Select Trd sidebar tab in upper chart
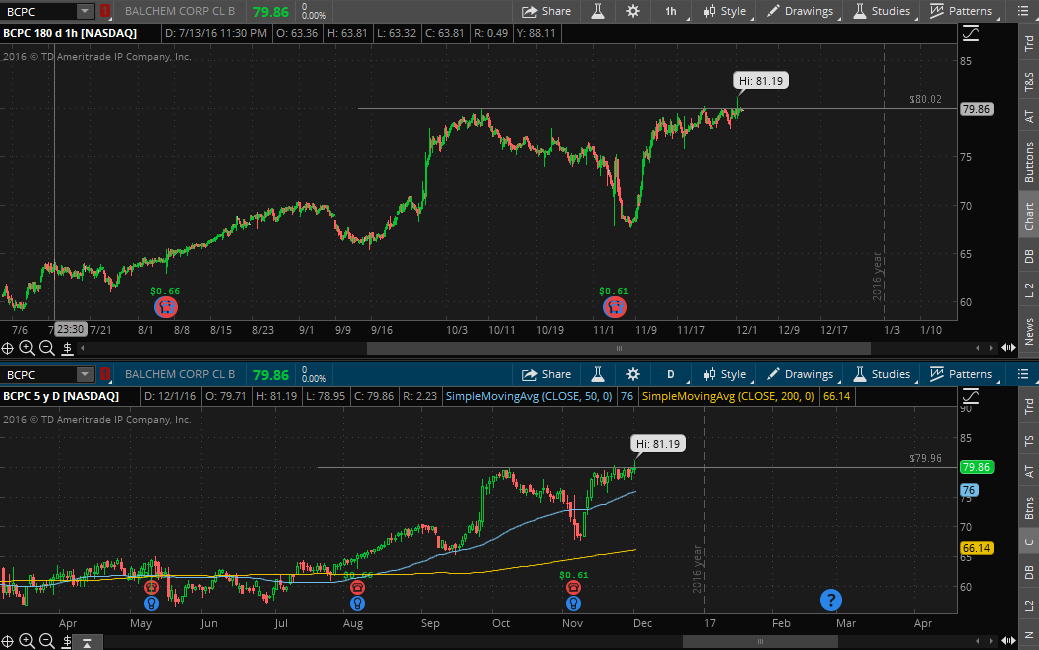The height and width of the screenshot is (650, 1039). (x=1028, y=42)
